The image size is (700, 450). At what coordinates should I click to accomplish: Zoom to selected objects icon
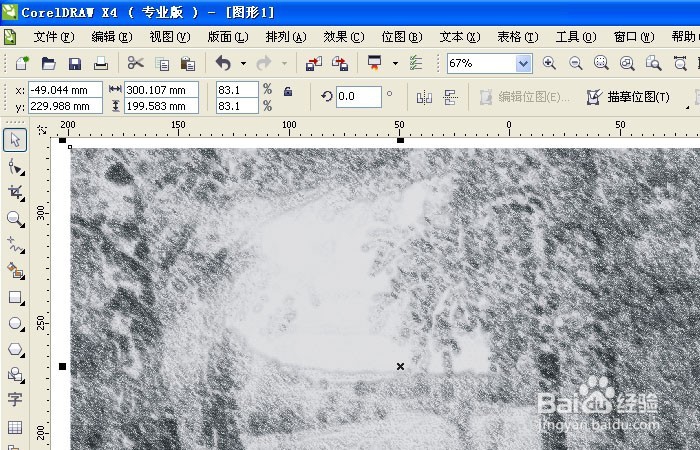point(601,63)
